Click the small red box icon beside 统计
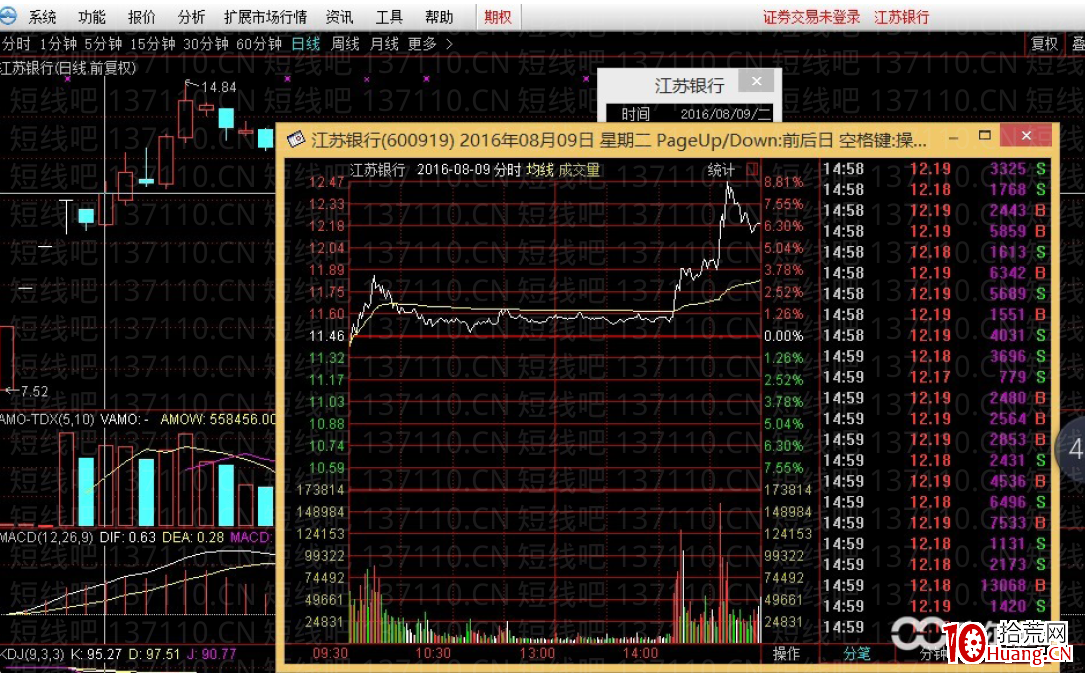The width and height of the screenshot is (1085, 673). pos(752,170)
